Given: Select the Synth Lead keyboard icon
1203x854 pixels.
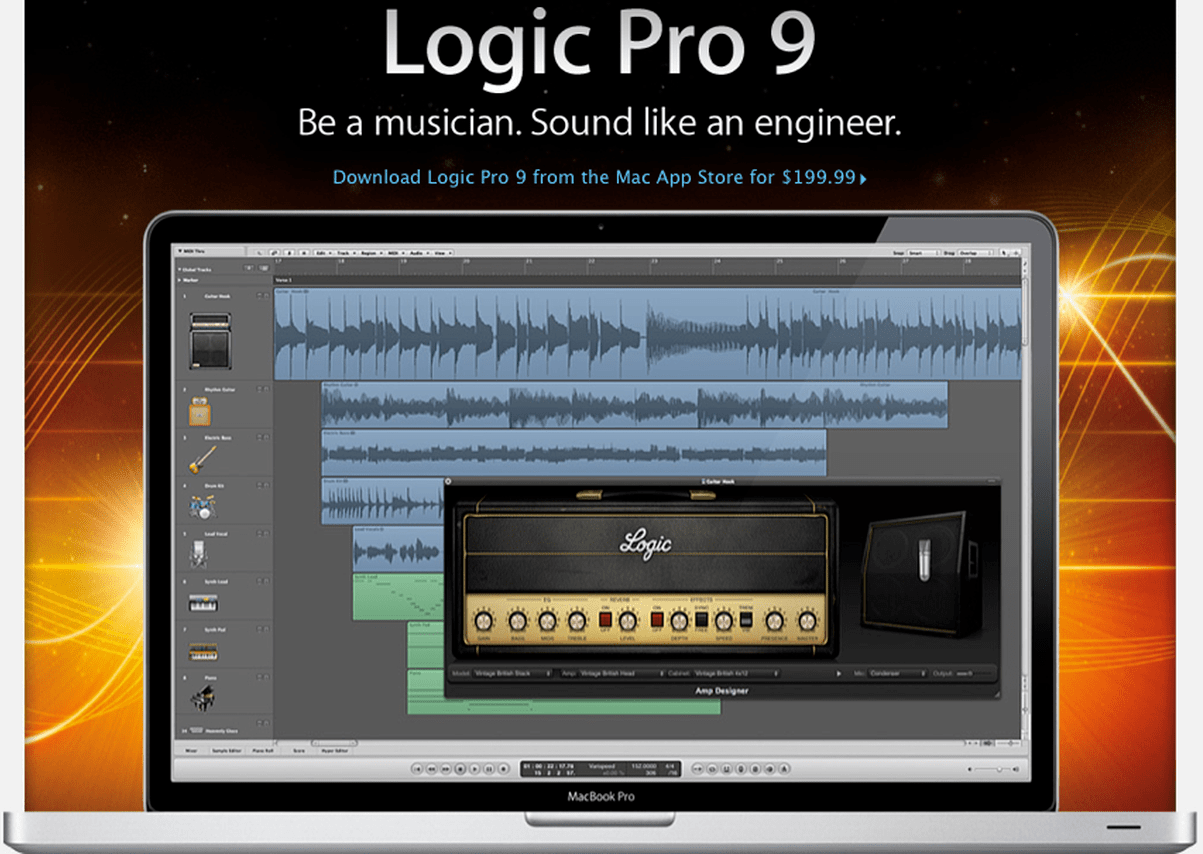Looking at the screenshot, I should (202, 604).
